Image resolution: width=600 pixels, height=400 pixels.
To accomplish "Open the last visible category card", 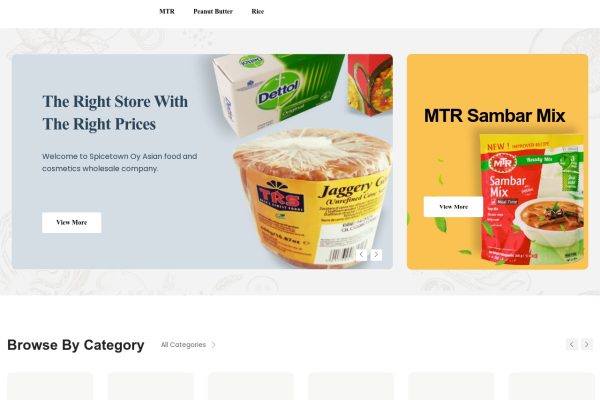I will [x=551, y=386].
